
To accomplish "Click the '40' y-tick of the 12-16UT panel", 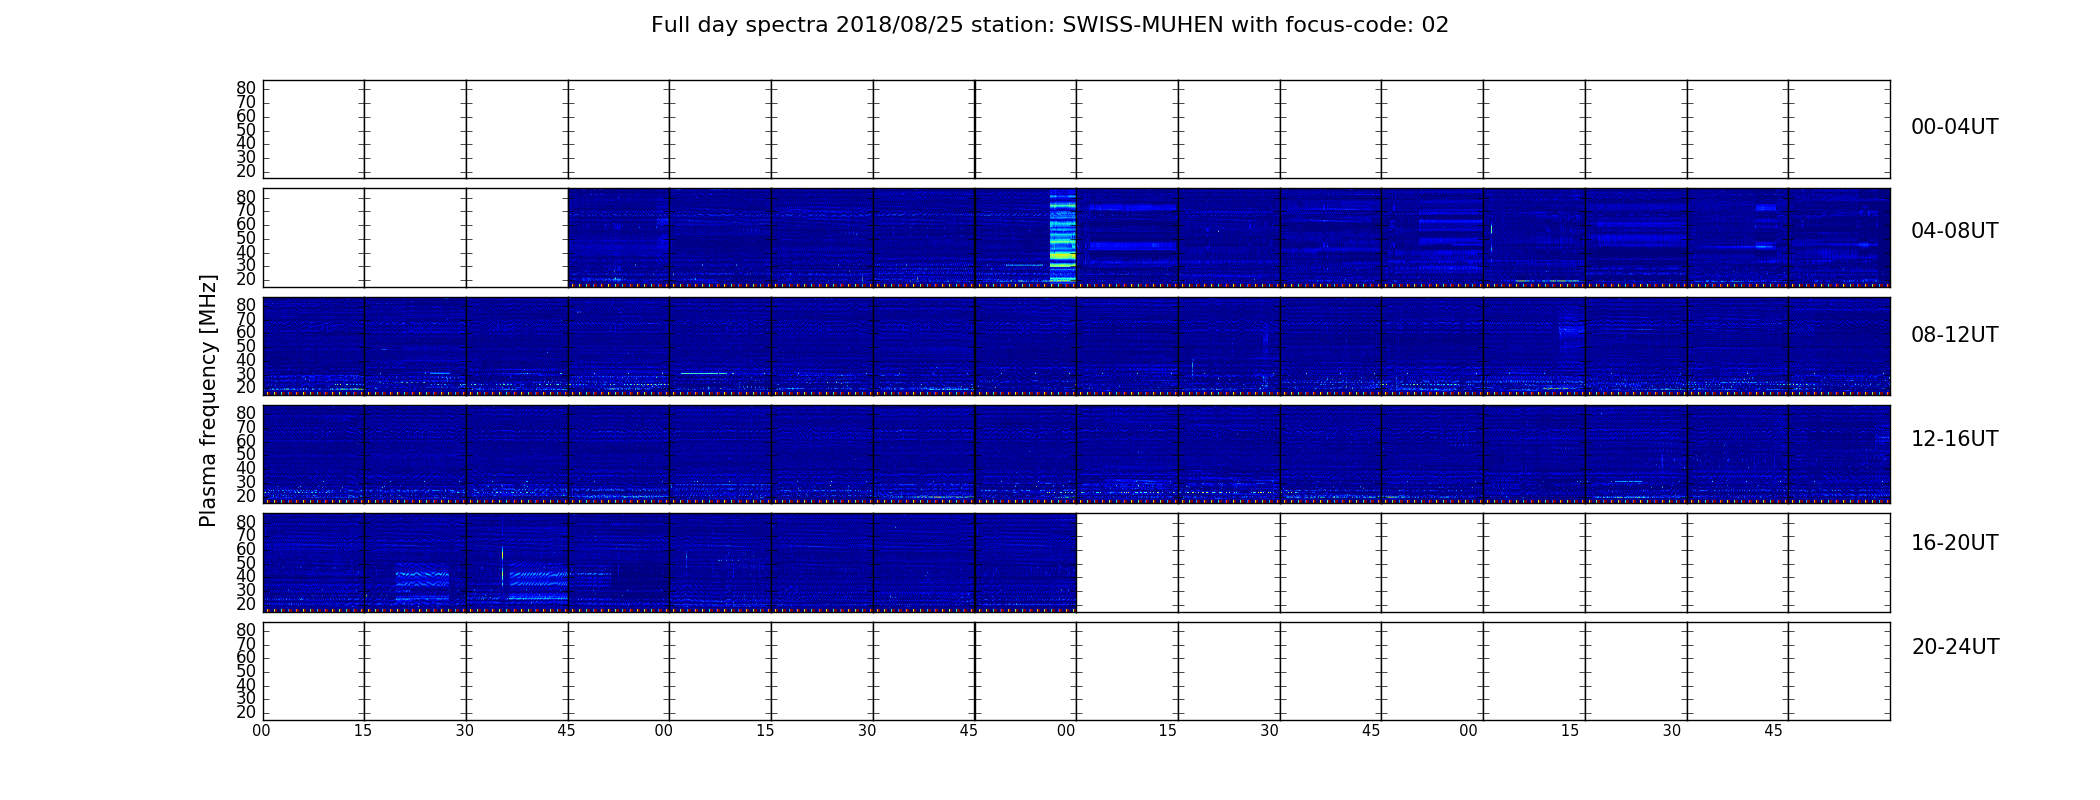I will click(x=246, y=468).
